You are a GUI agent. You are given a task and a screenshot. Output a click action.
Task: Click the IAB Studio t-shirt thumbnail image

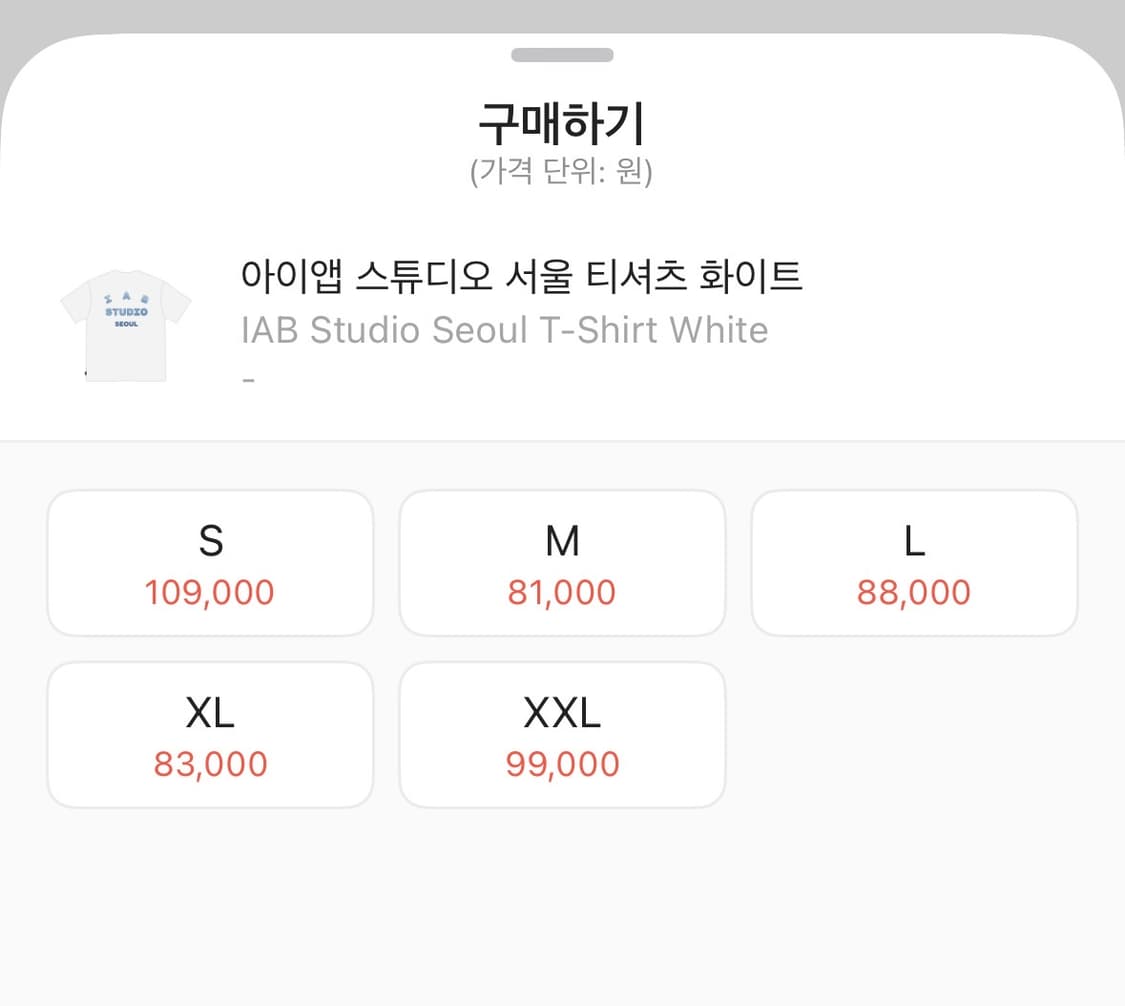click(x=125, y=323)
